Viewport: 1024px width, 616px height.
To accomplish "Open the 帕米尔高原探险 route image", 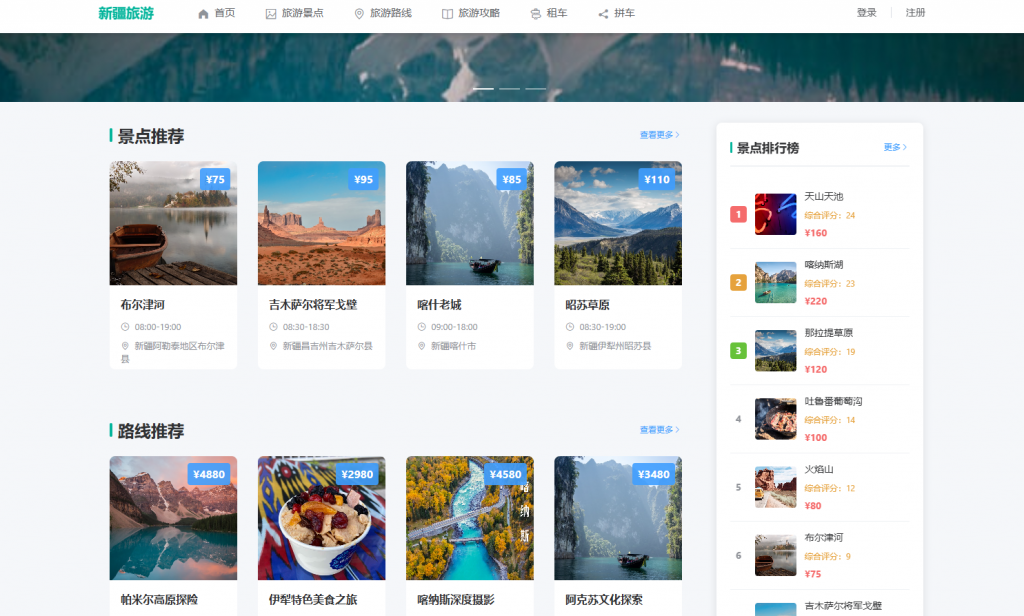I will [x=173, y=517].
